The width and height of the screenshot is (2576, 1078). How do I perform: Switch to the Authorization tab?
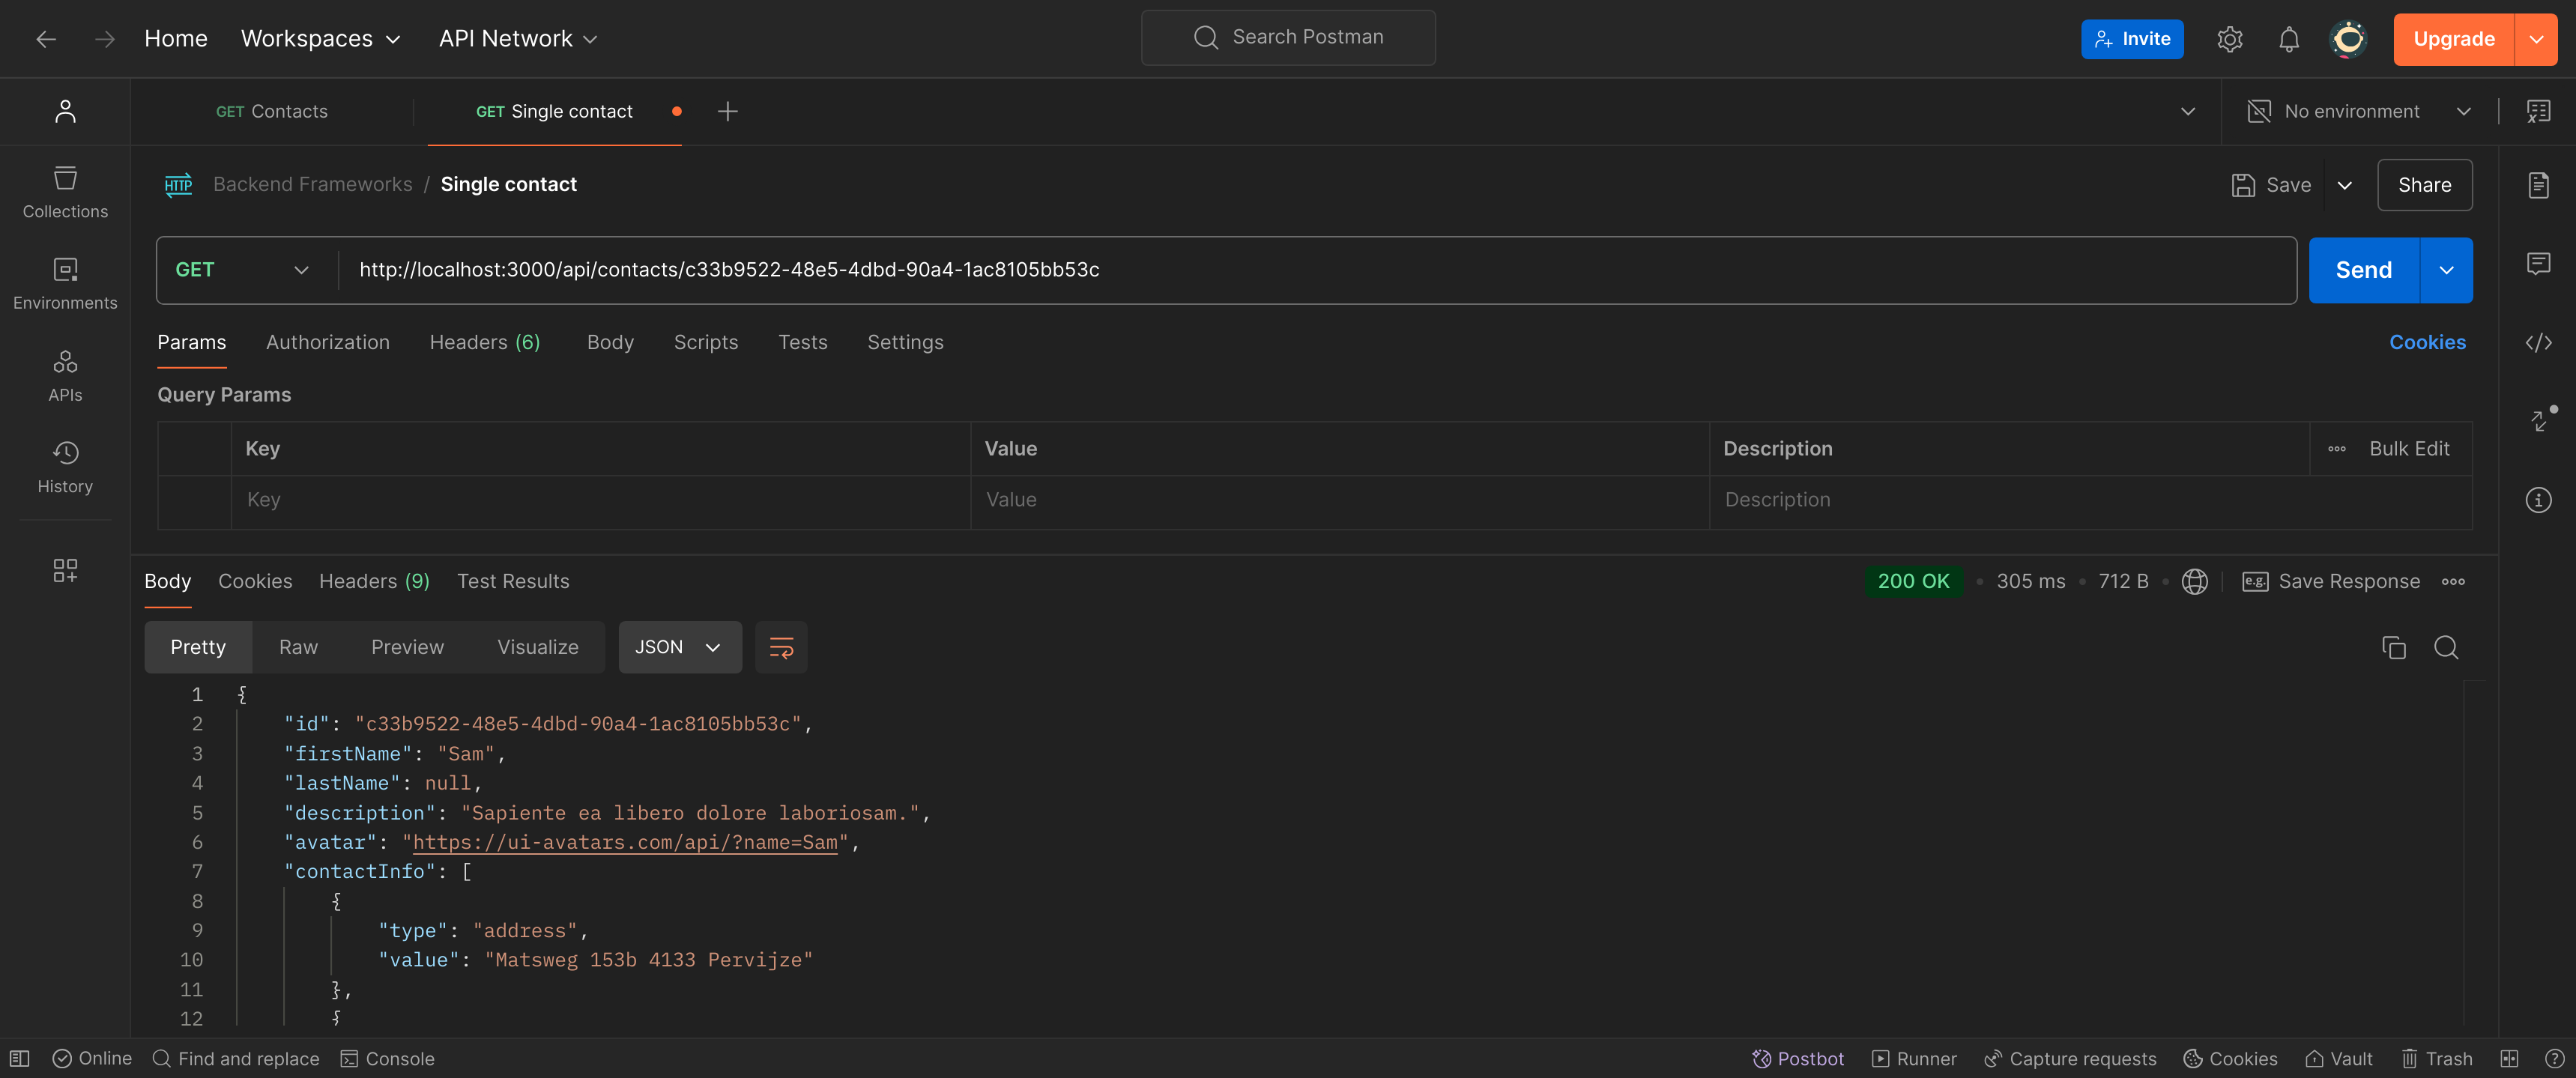click(327, 343)
